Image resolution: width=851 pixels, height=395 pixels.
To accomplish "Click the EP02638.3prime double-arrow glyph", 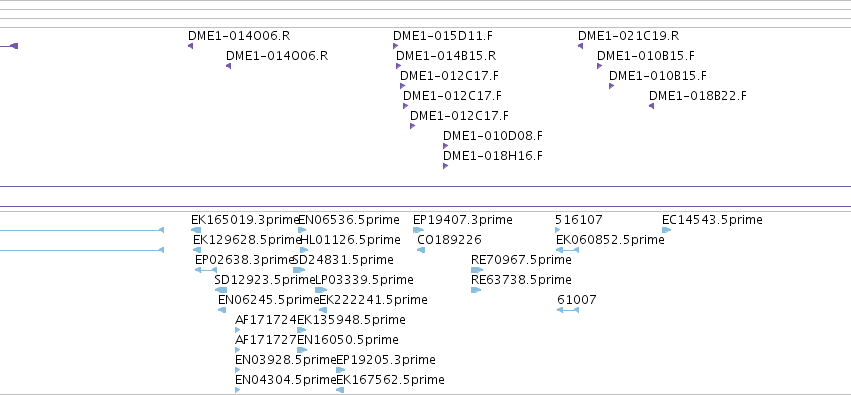I will coord(206,270).
